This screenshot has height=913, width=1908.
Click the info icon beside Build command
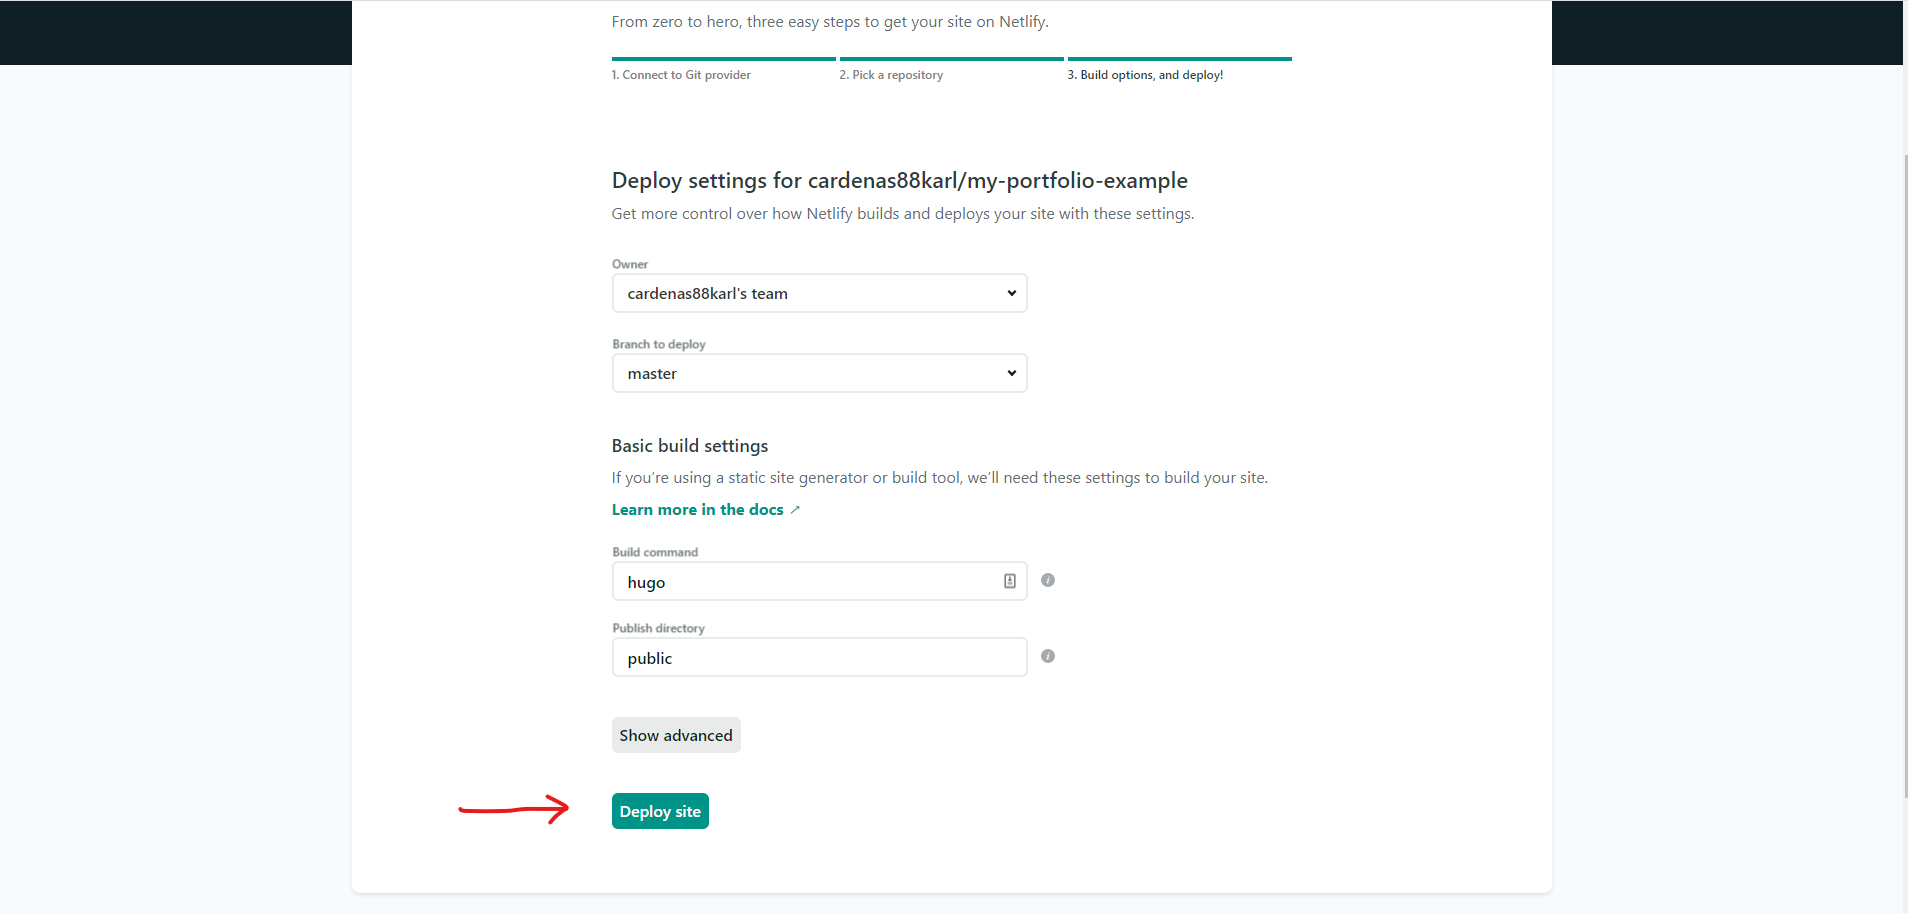pos(1048,580)
